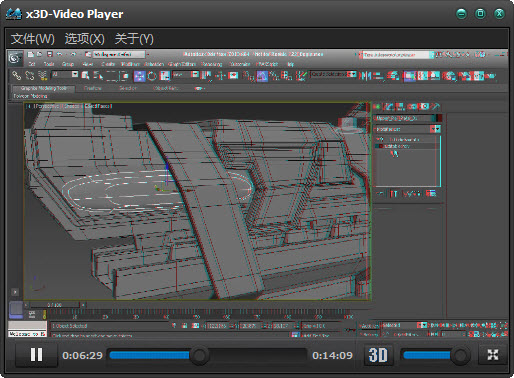Image resolution: width=514 pixels, height=378 pixels.
Task: Minimize the x3D-Video Player window
Action: pyautogui.click(x=461, y=14)
